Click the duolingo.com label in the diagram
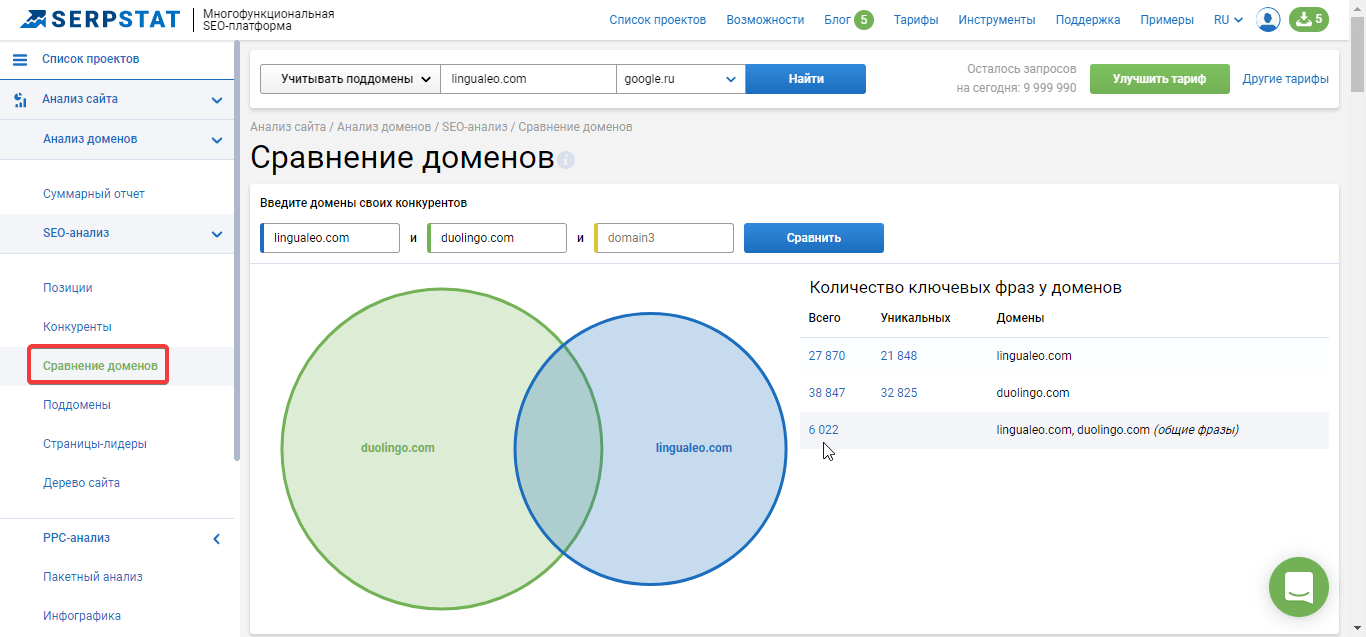Image resolution: width=1366 pixels, height=637 pixels. pyautogui.click(x=398, y=448)
